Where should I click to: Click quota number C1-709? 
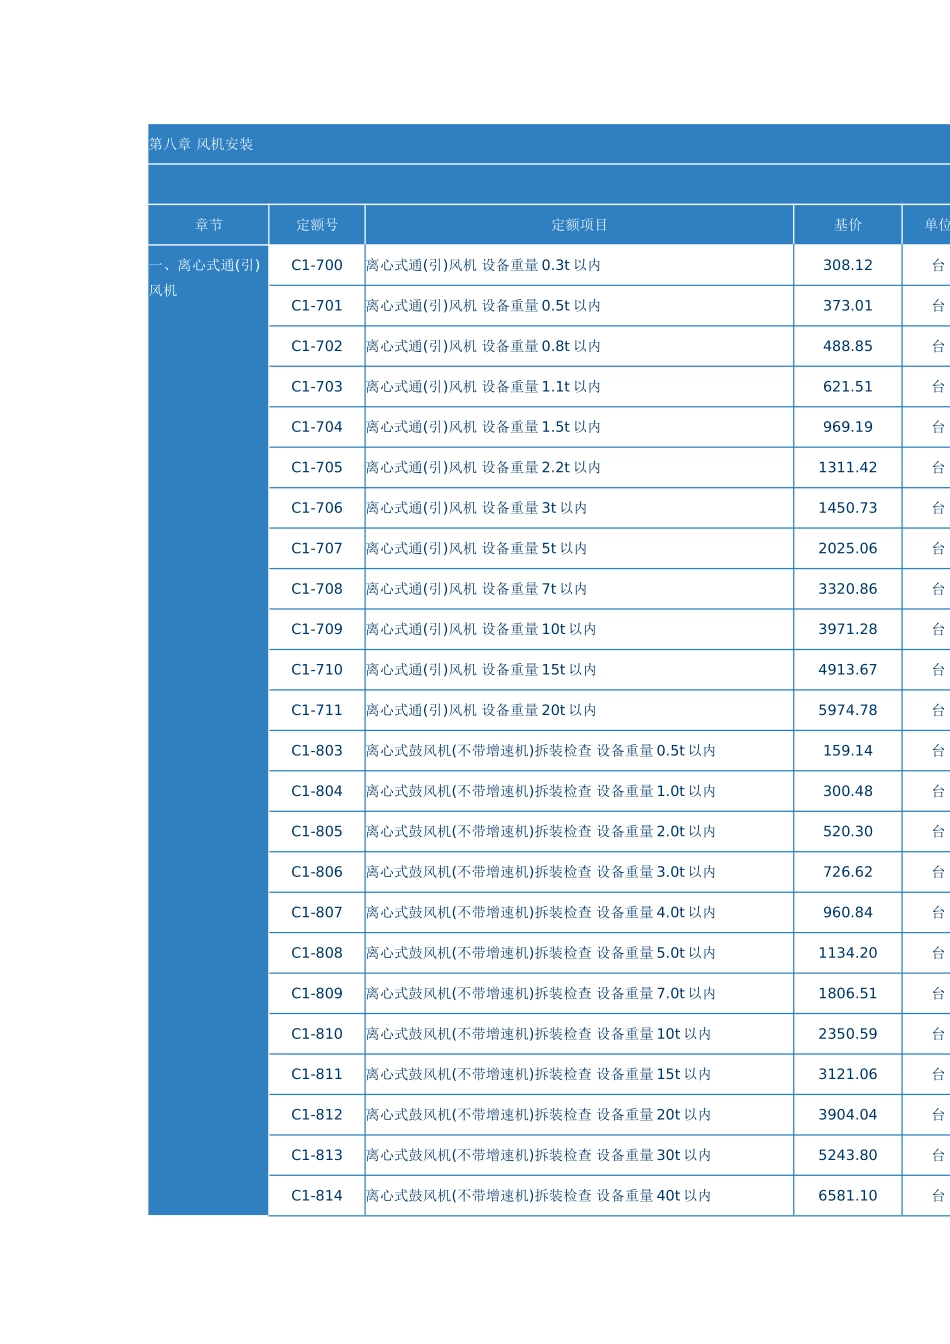point(317,629)
